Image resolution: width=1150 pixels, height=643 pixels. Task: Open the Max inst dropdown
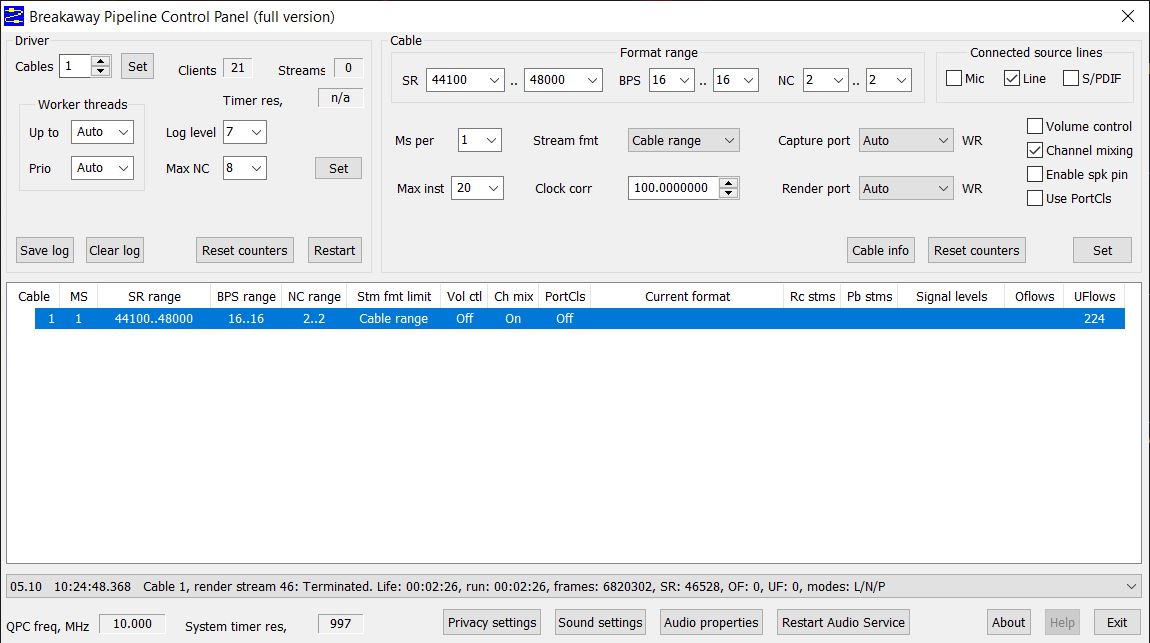[477, 188]
